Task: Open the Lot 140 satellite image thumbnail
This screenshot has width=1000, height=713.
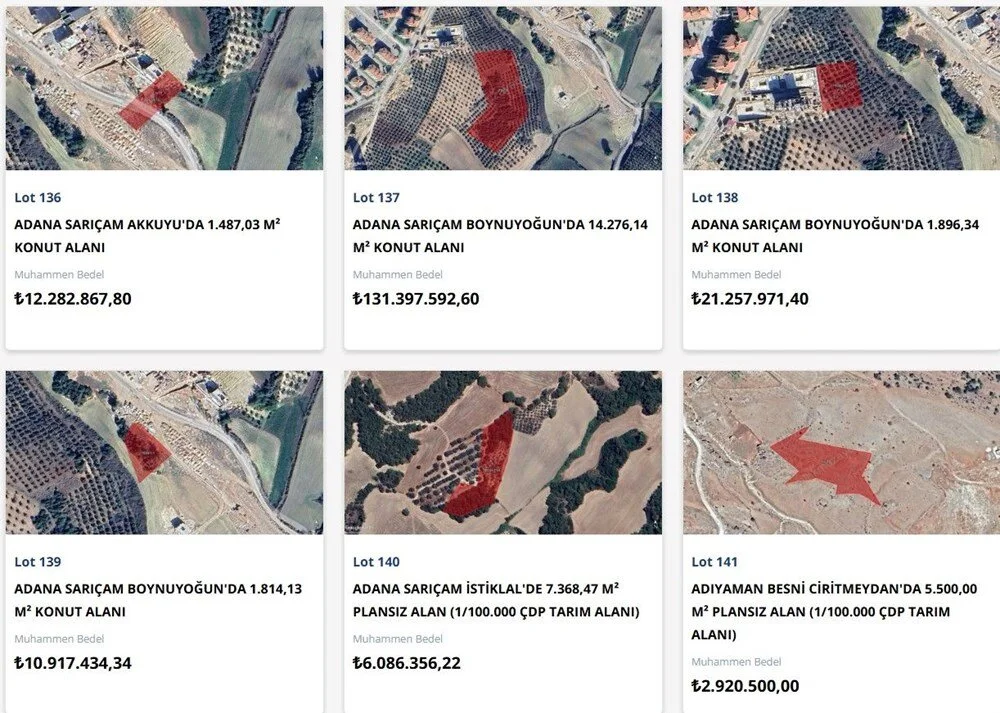Action: tap(503, 452)
